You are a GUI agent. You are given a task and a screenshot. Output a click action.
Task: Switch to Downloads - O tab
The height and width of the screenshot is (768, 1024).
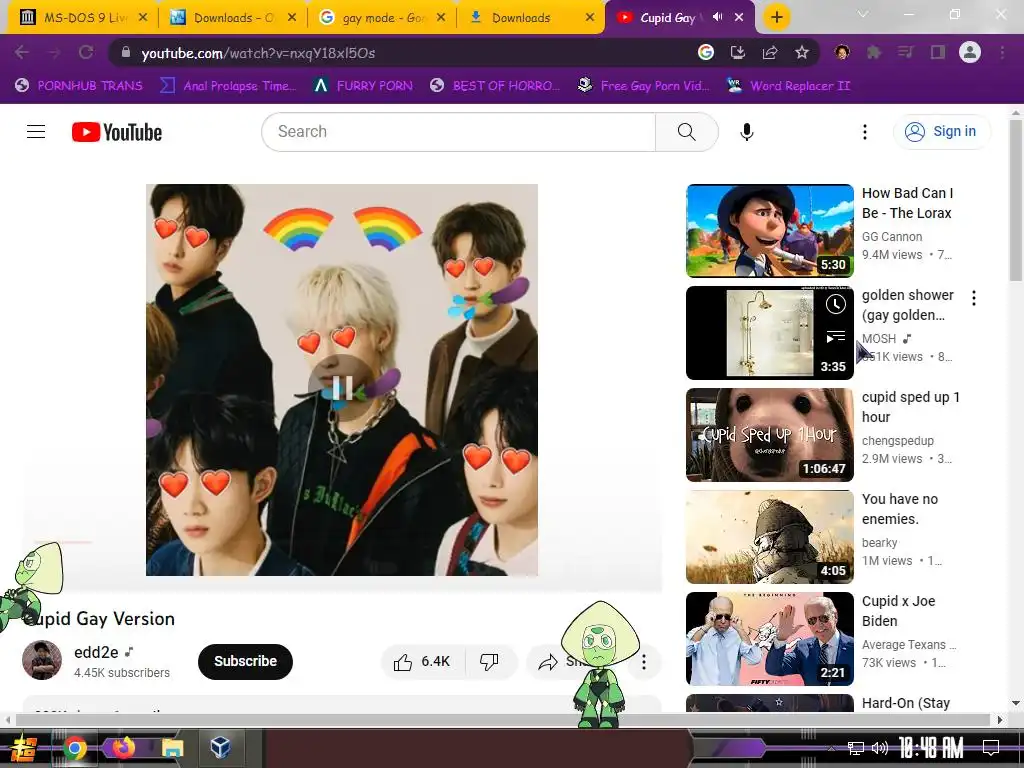(232, 18)
